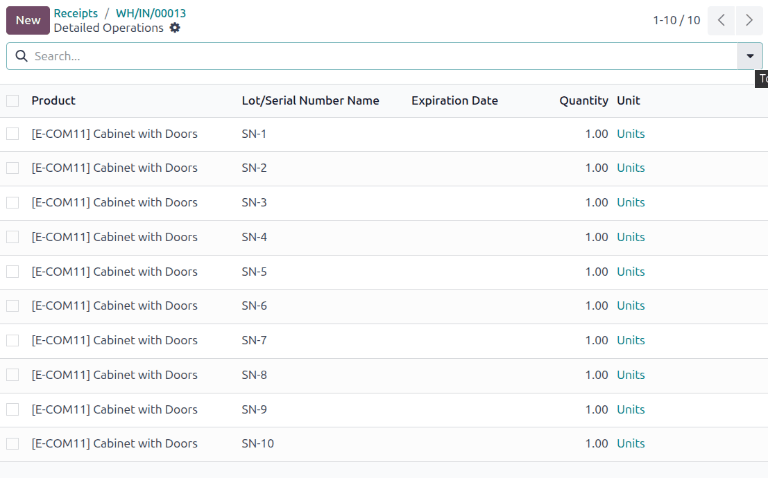
Task: Click the New button
Action: pyautogui.click(x=28, y=20)
